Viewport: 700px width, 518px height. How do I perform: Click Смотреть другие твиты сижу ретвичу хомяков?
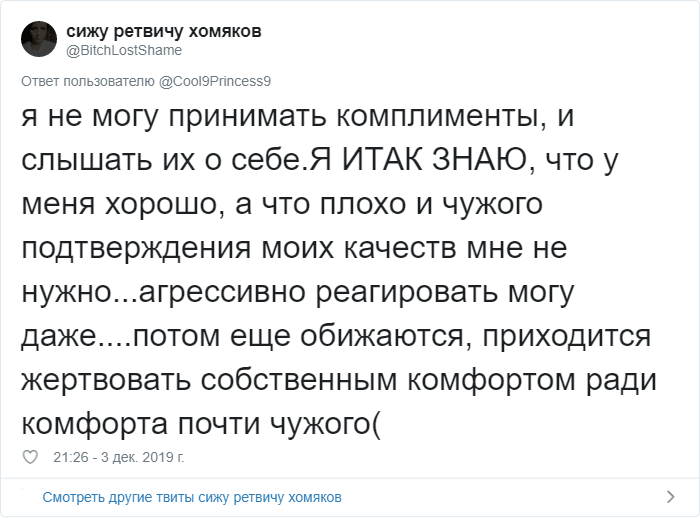click(x=192, y=497)
